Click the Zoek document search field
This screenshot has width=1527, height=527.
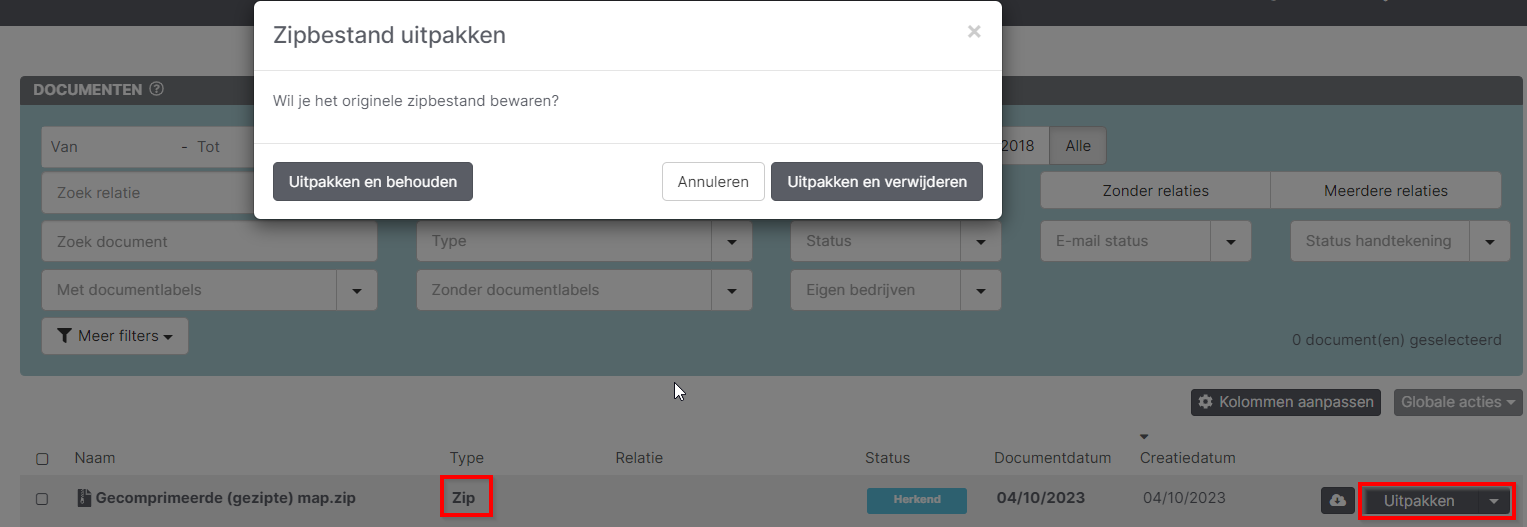coord(209,241)
